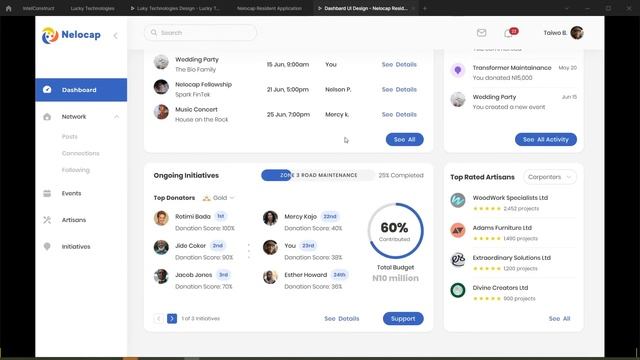Viewport: 640px width, 360px height.
Task: Click the 60% Contributed progress ring
Action: tap(395, 231)
